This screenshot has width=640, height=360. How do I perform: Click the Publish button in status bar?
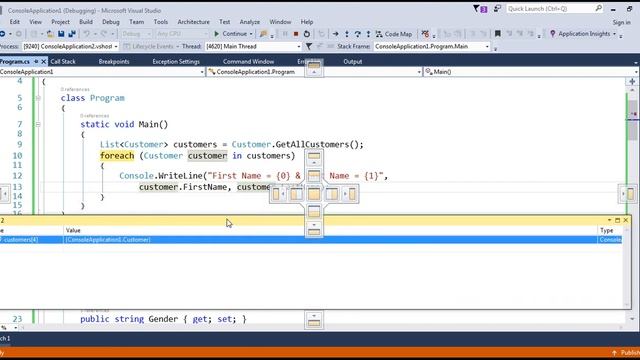click(626, 353)
